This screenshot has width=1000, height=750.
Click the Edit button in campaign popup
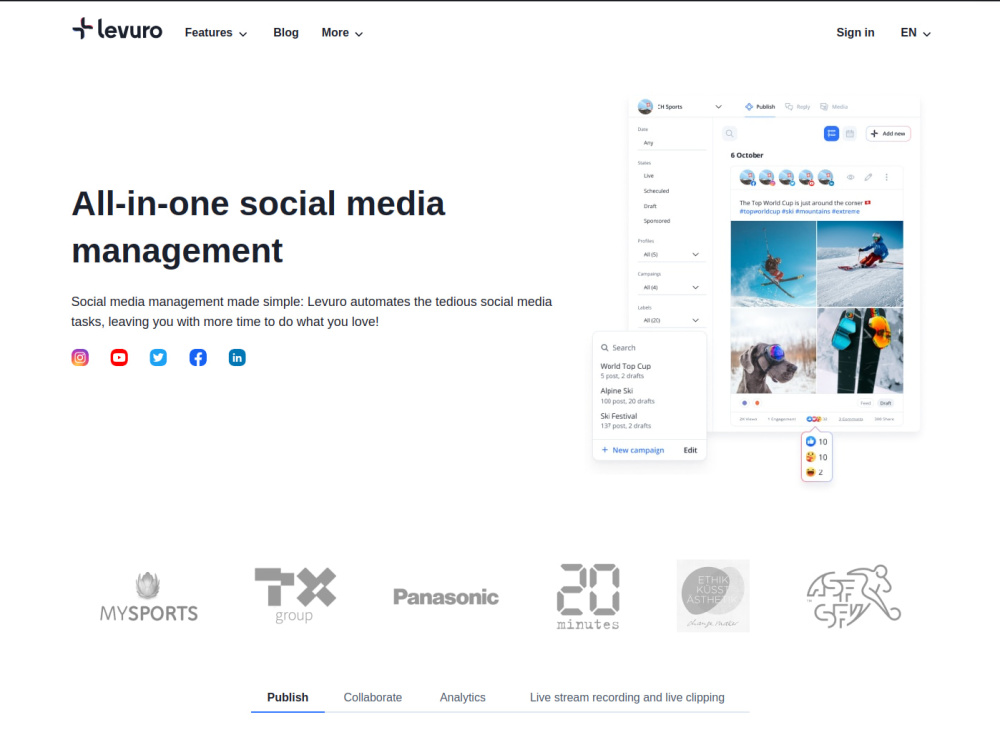click(690, 450)
